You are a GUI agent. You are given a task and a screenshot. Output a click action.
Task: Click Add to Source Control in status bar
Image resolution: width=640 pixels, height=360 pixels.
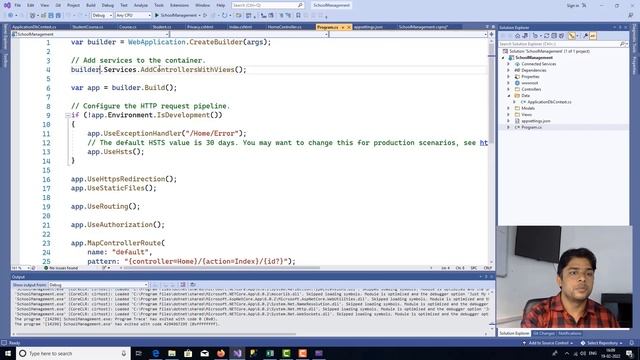tap(548, 343)
